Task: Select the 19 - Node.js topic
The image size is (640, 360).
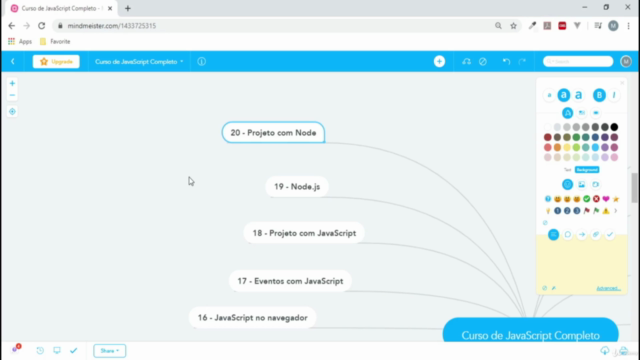Action: tap(297, 187)
